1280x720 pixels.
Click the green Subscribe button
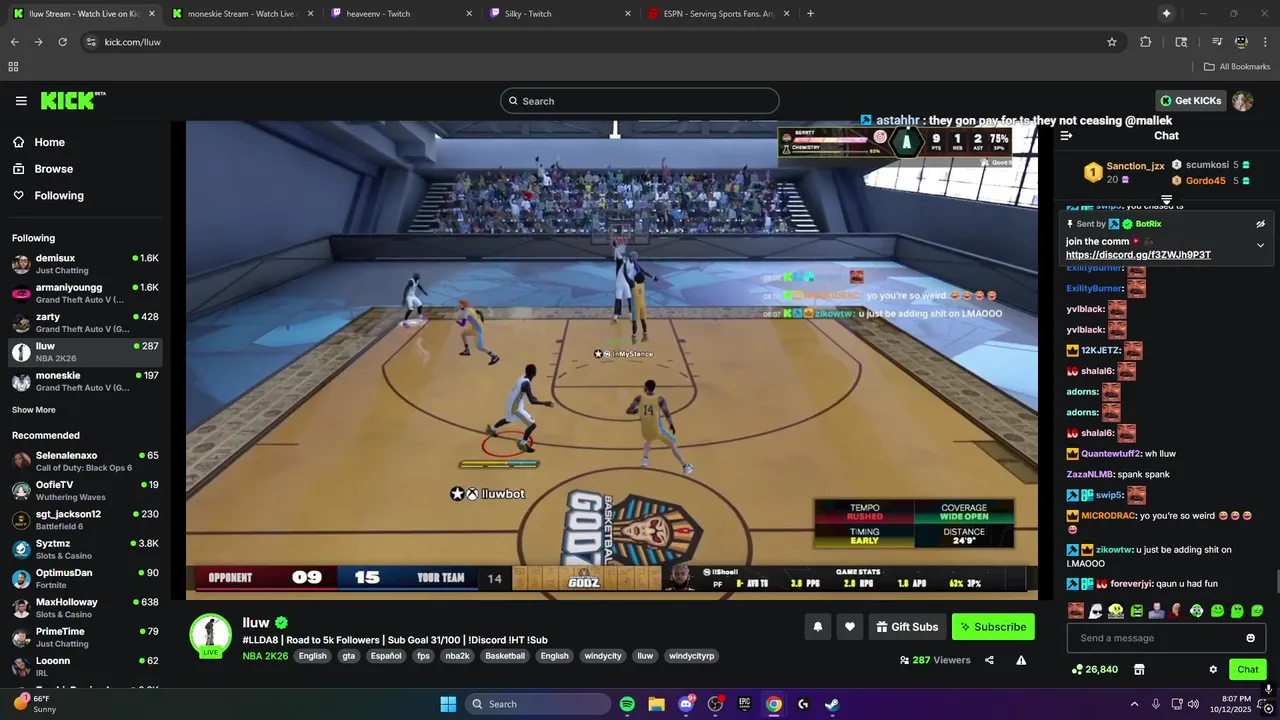point(993,627)
